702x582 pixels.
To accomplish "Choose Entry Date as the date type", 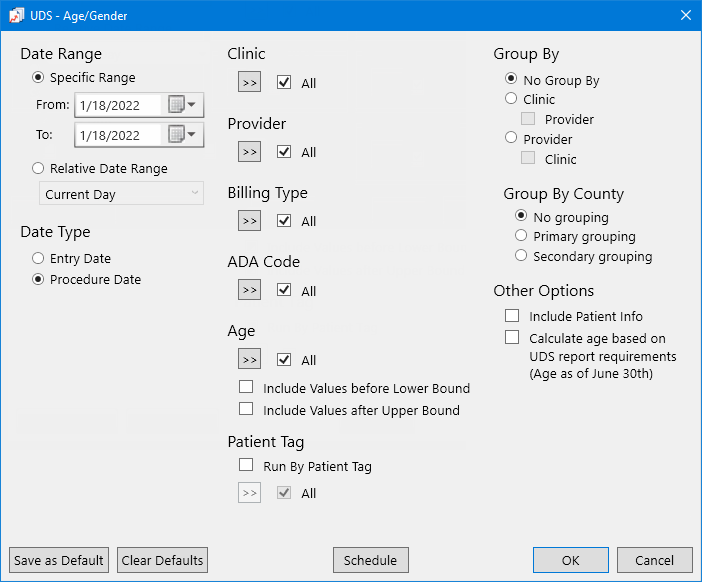I will tap(39, 259).
